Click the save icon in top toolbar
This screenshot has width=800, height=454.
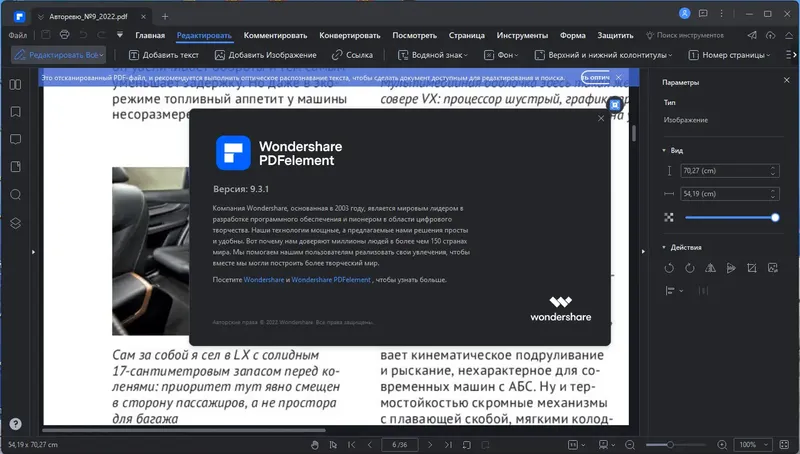[x=45, y=35]
